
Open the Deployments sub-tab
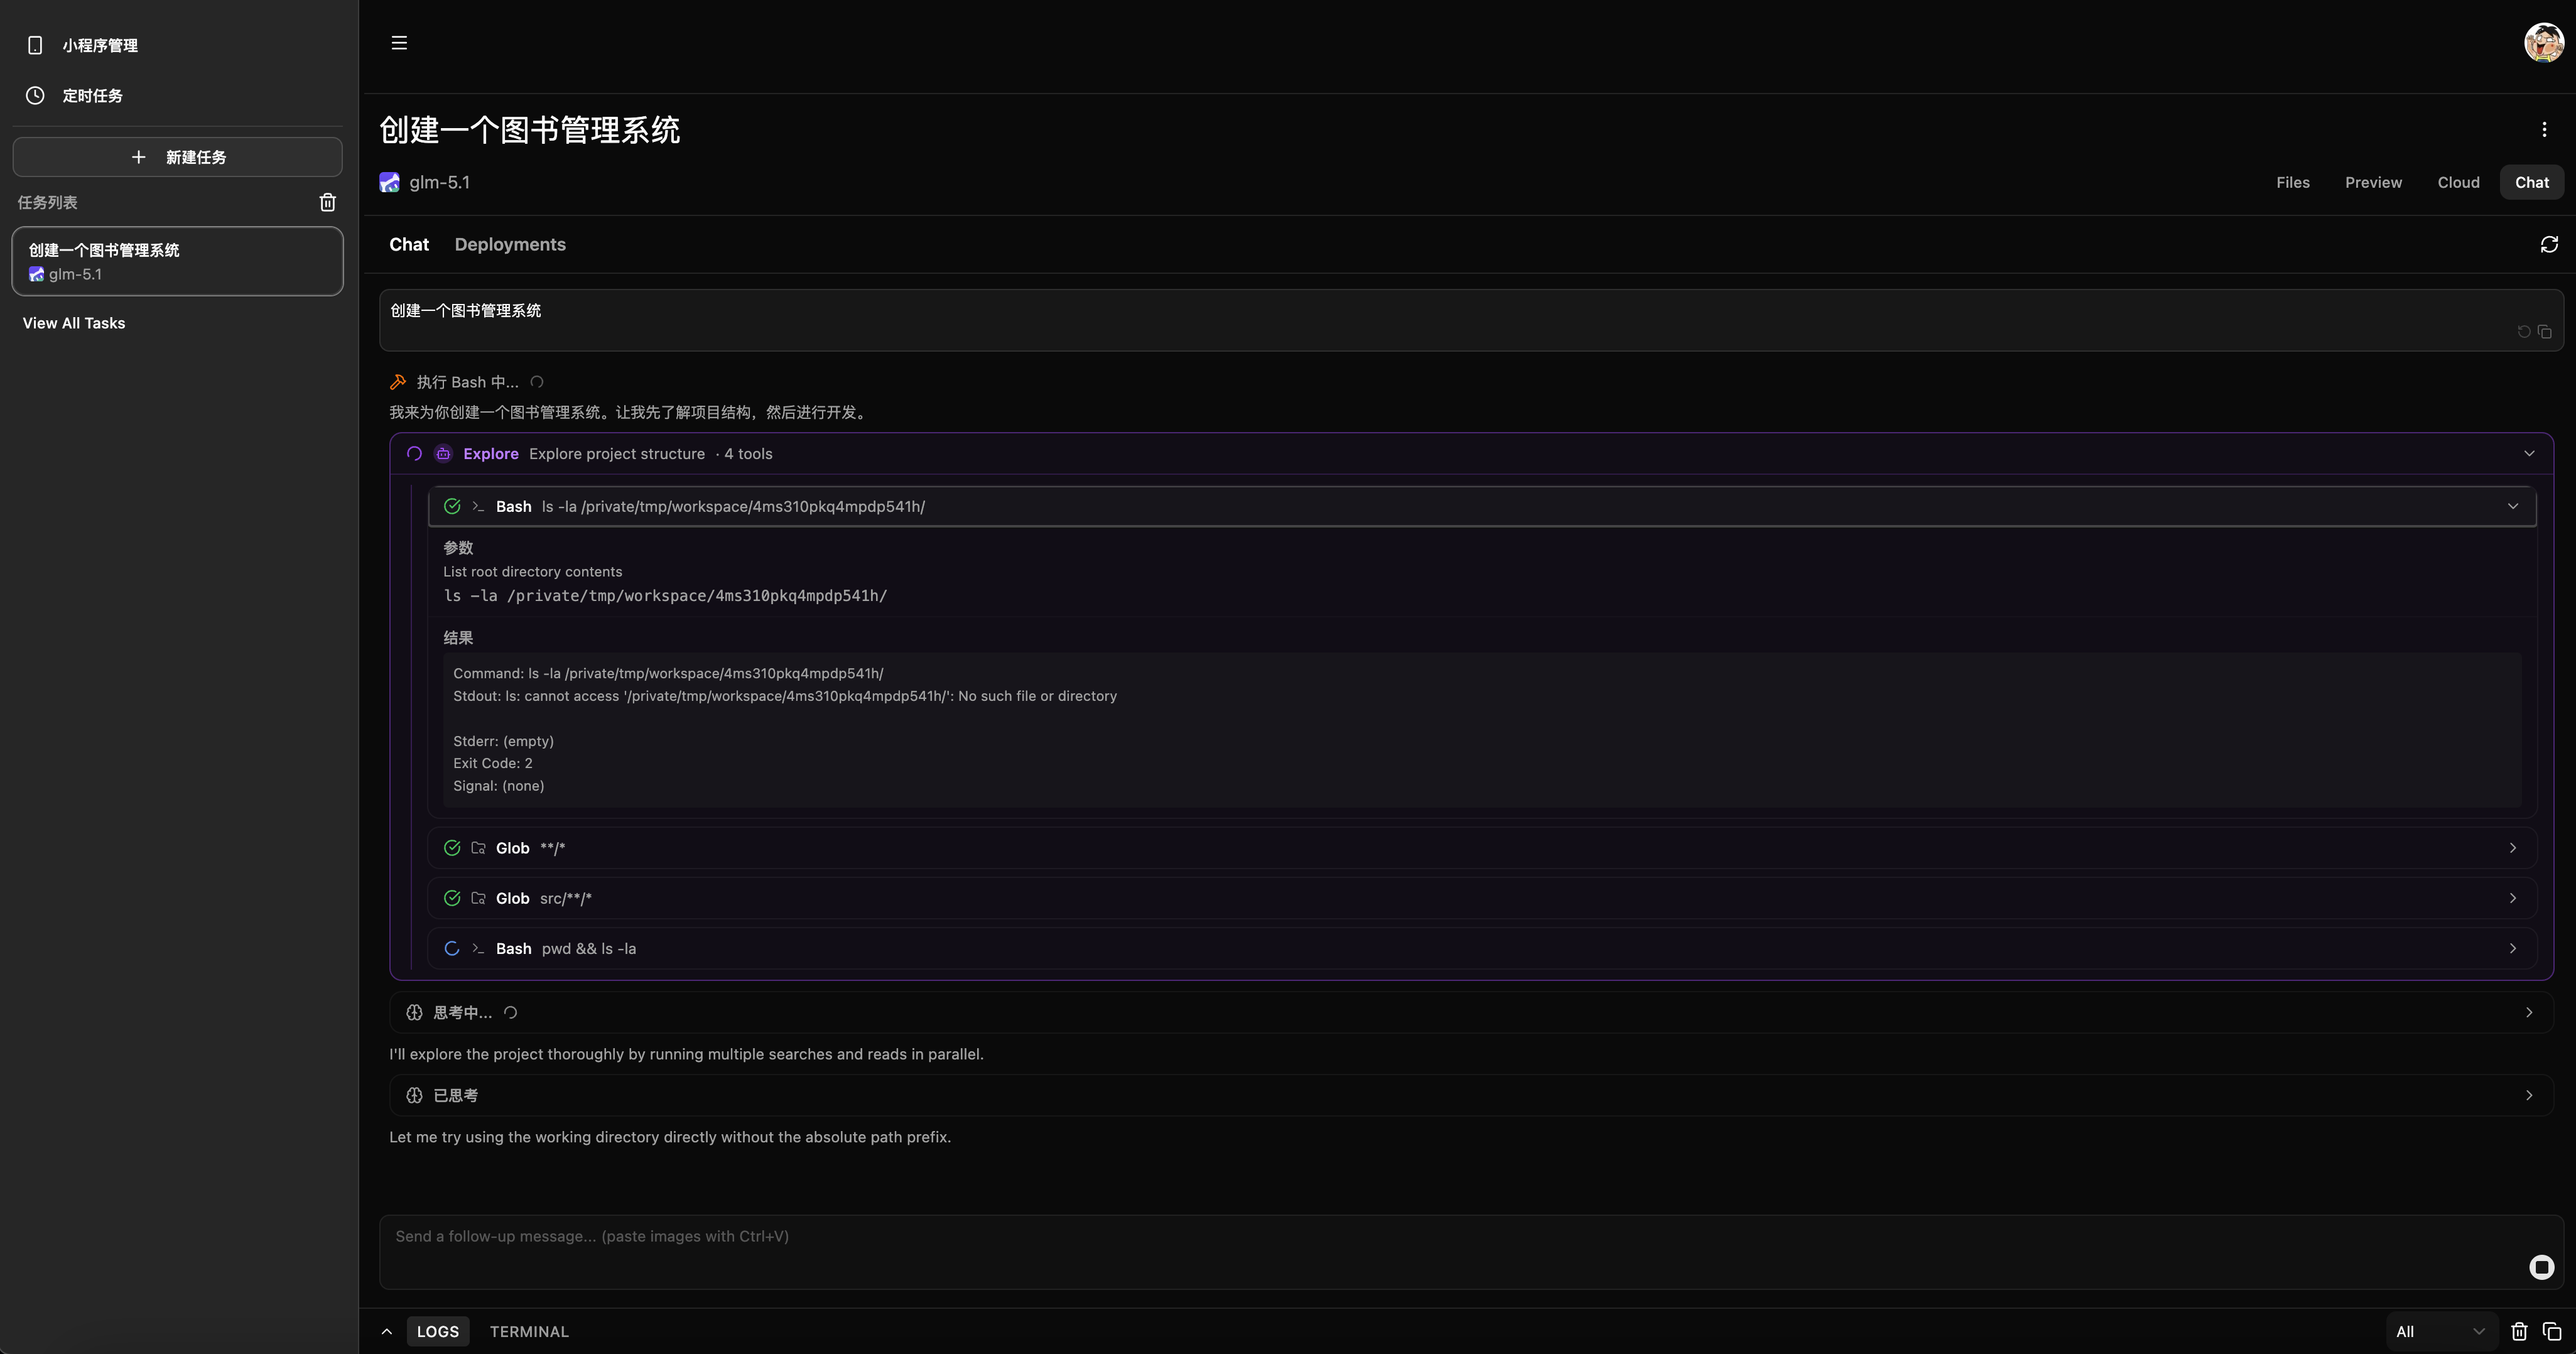coord(510,245)
